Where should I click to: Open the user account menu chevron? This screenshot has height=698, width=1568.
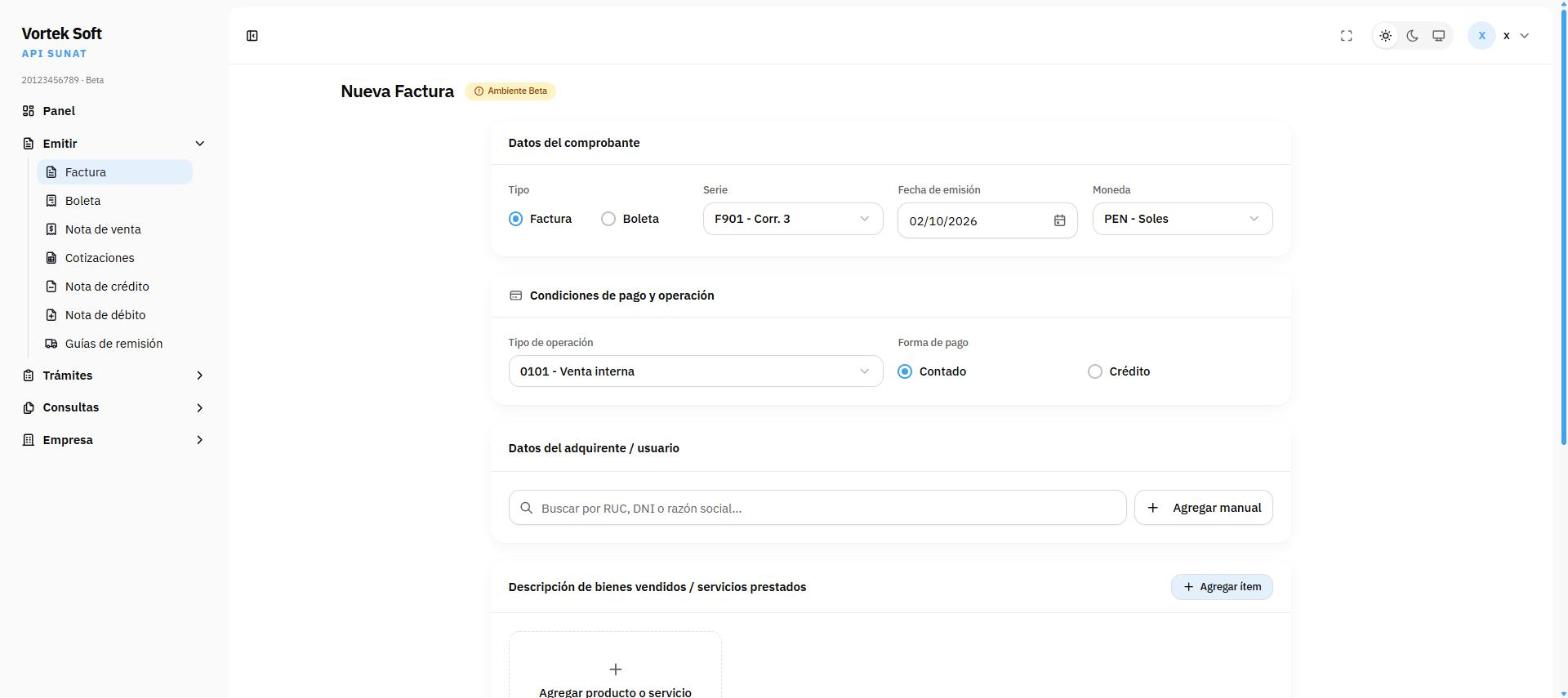[x=1524, y=36]
